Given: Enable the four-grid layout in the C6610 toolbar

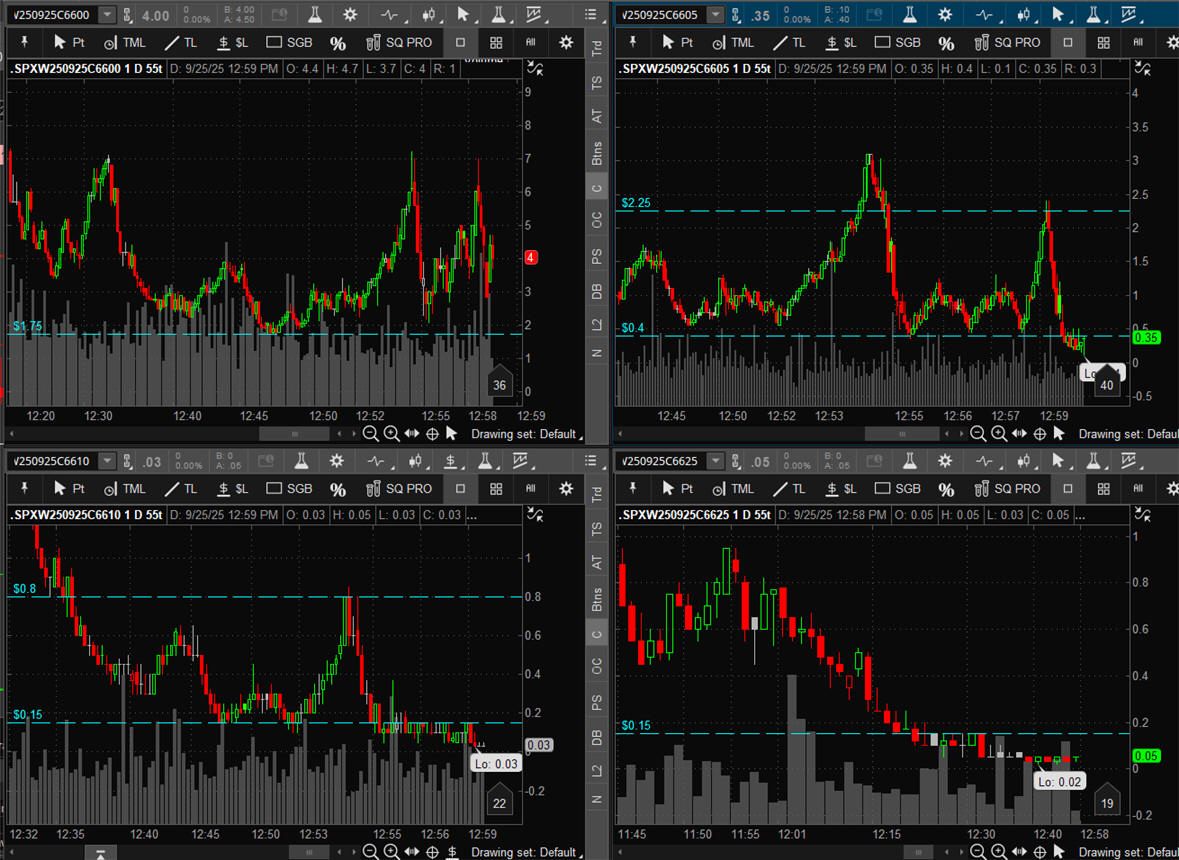Looking at the screenshot, I should 496,489.
